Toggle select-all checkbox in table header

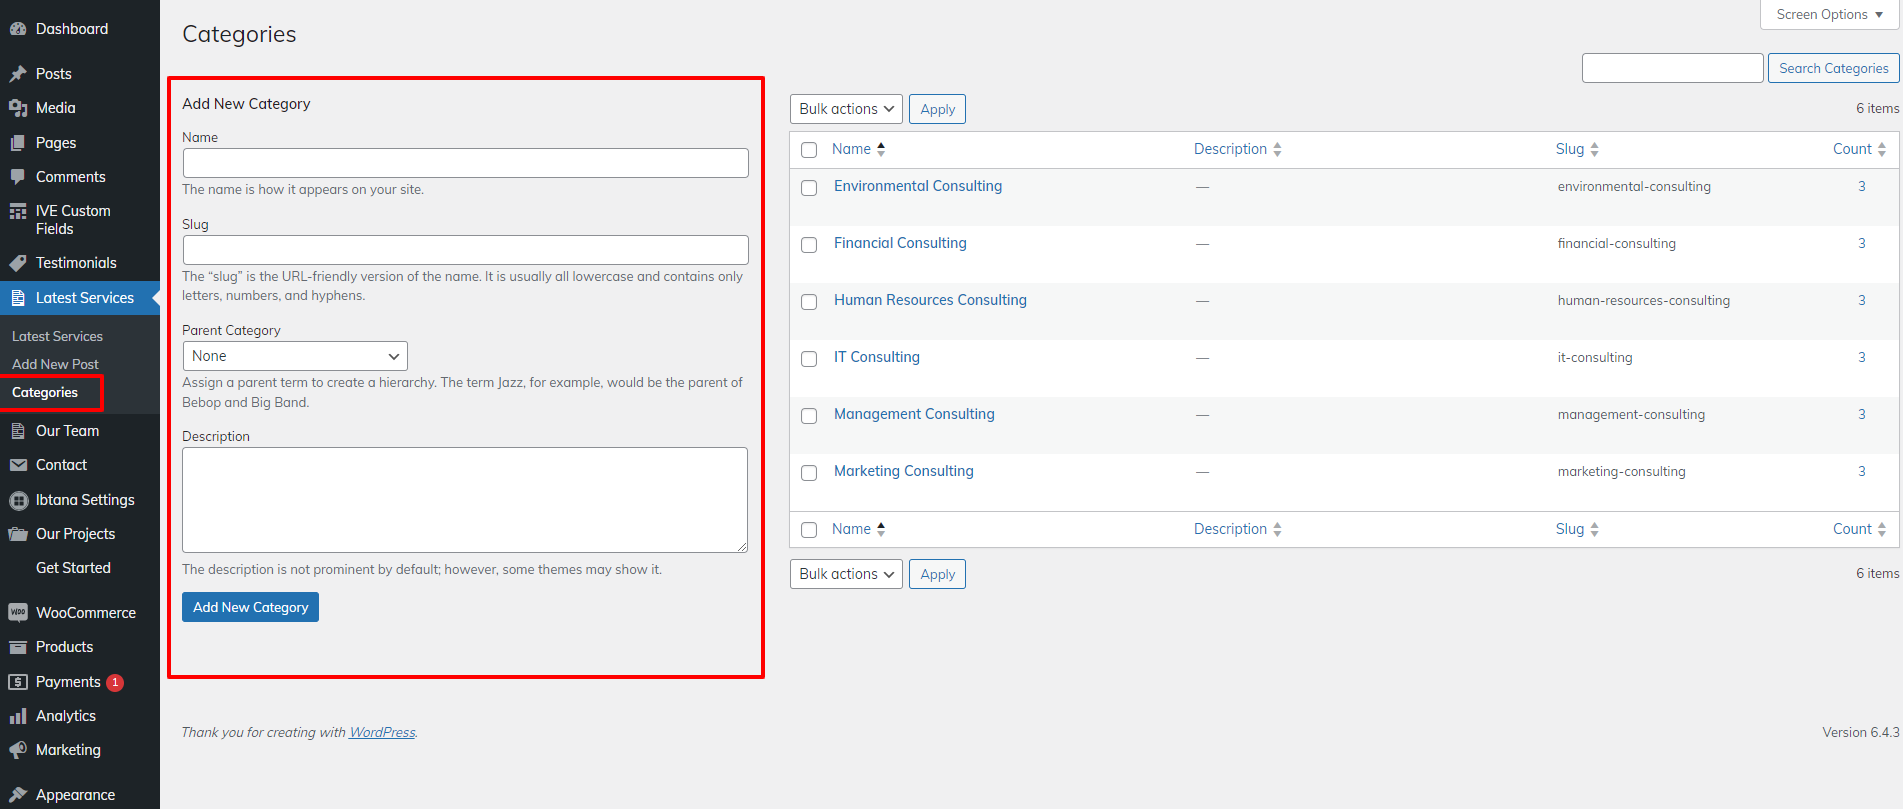click(809, 150)
